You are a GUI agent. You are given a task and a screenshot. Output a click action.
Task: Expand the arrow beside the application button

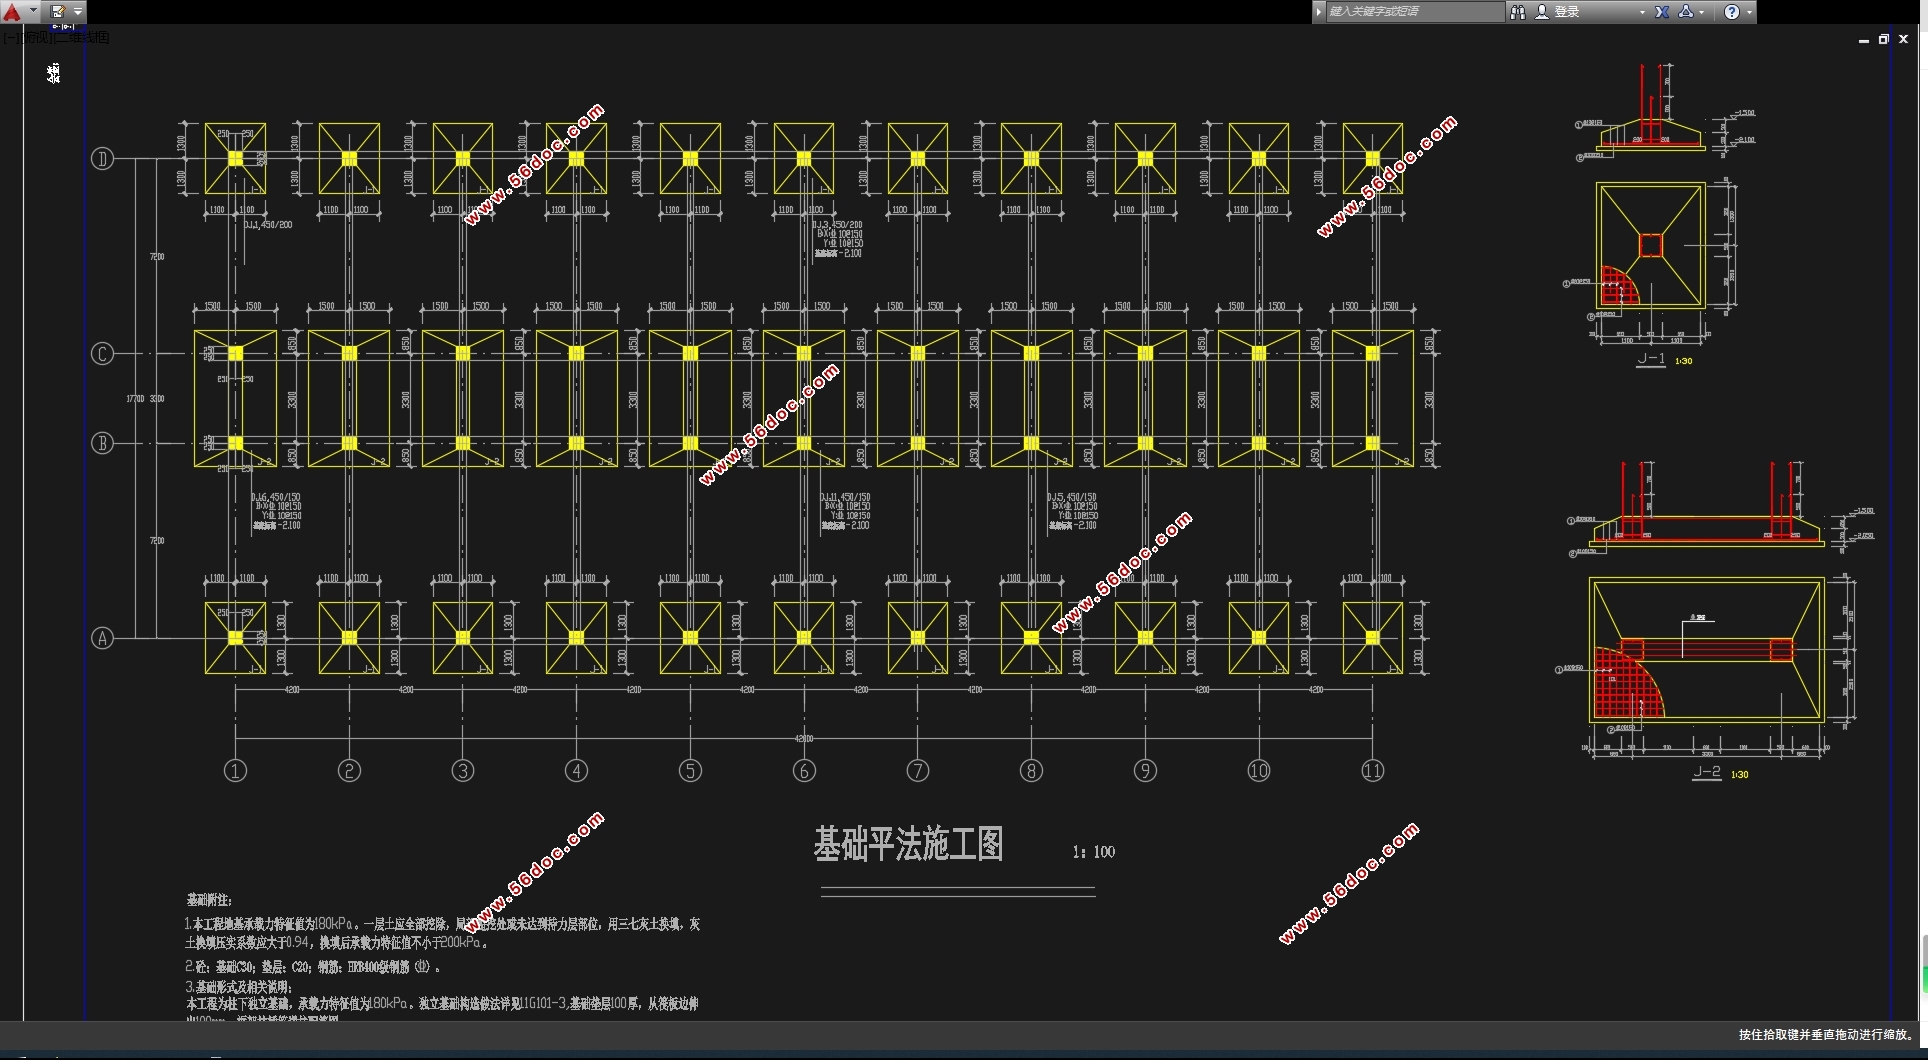pyautogui.click(x=33, y=12)
